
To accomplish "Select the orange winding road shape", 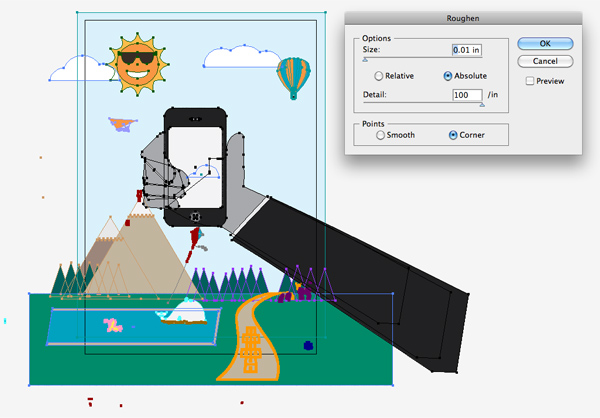I will (x=253, y=337).
